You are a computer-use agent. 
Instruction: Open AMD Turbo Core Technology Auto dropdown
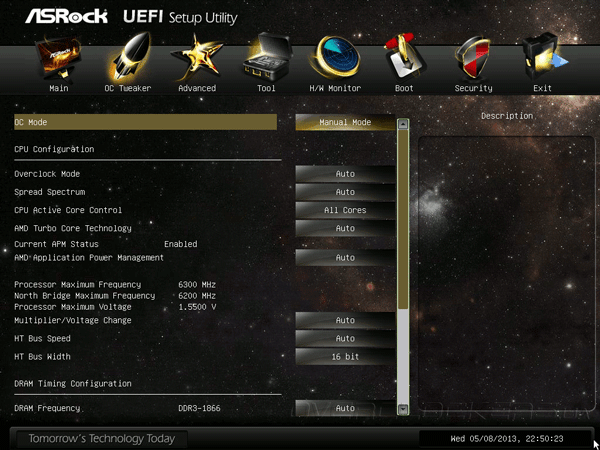345,228
